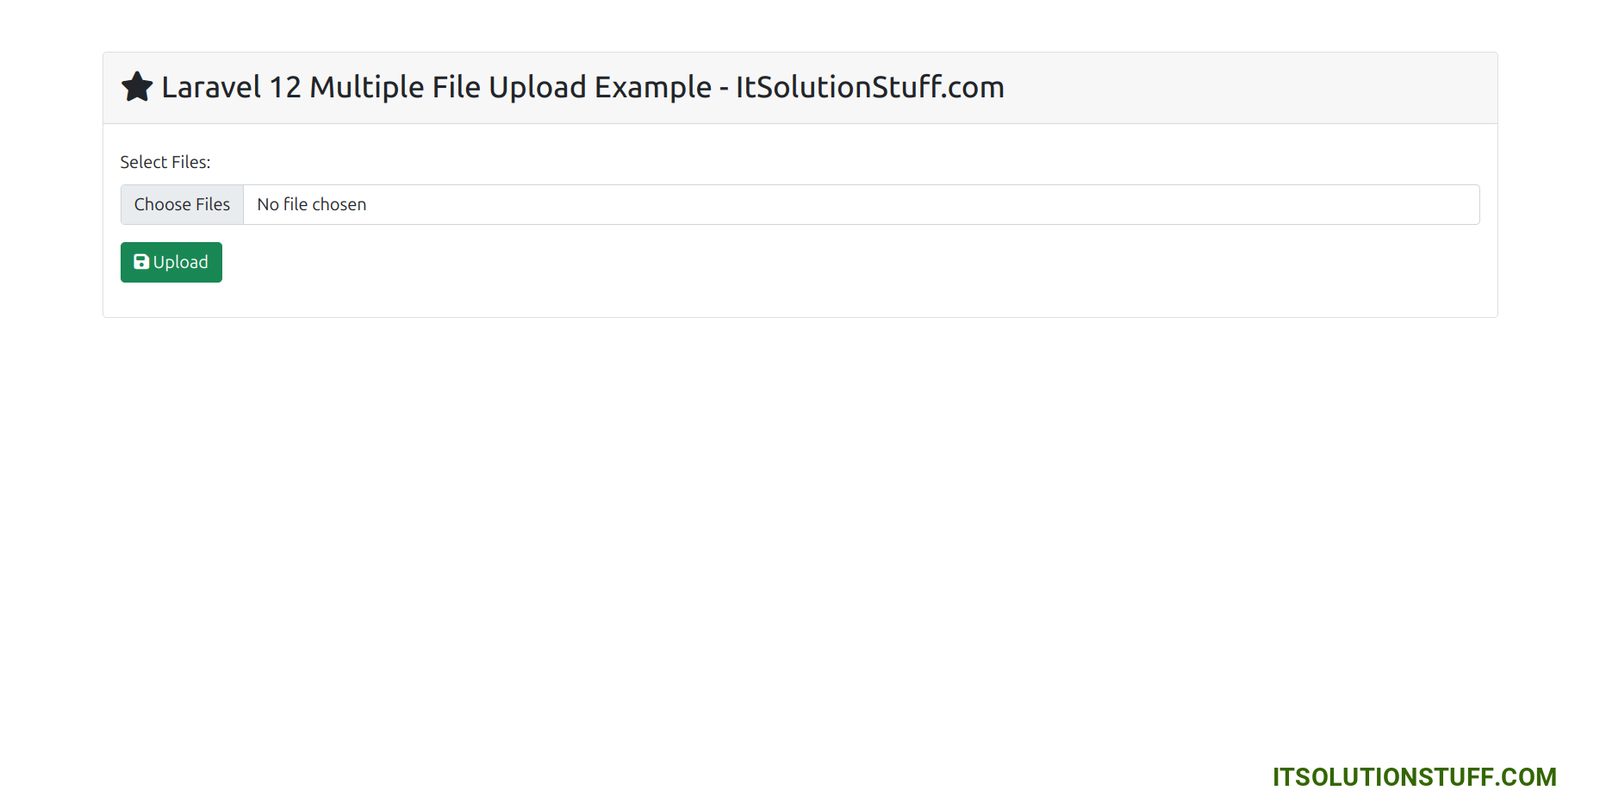
Task: Submit files using the Upload control
Action: [x=171, y=262]
